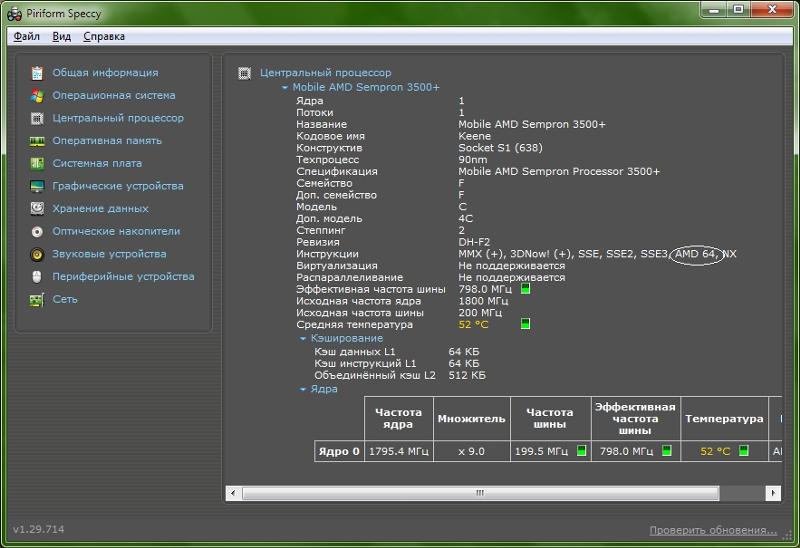Viewport: 800px width, 548px height.
Task: Click the Оптические накопители disc icon
Action: (x=37, y=232)
